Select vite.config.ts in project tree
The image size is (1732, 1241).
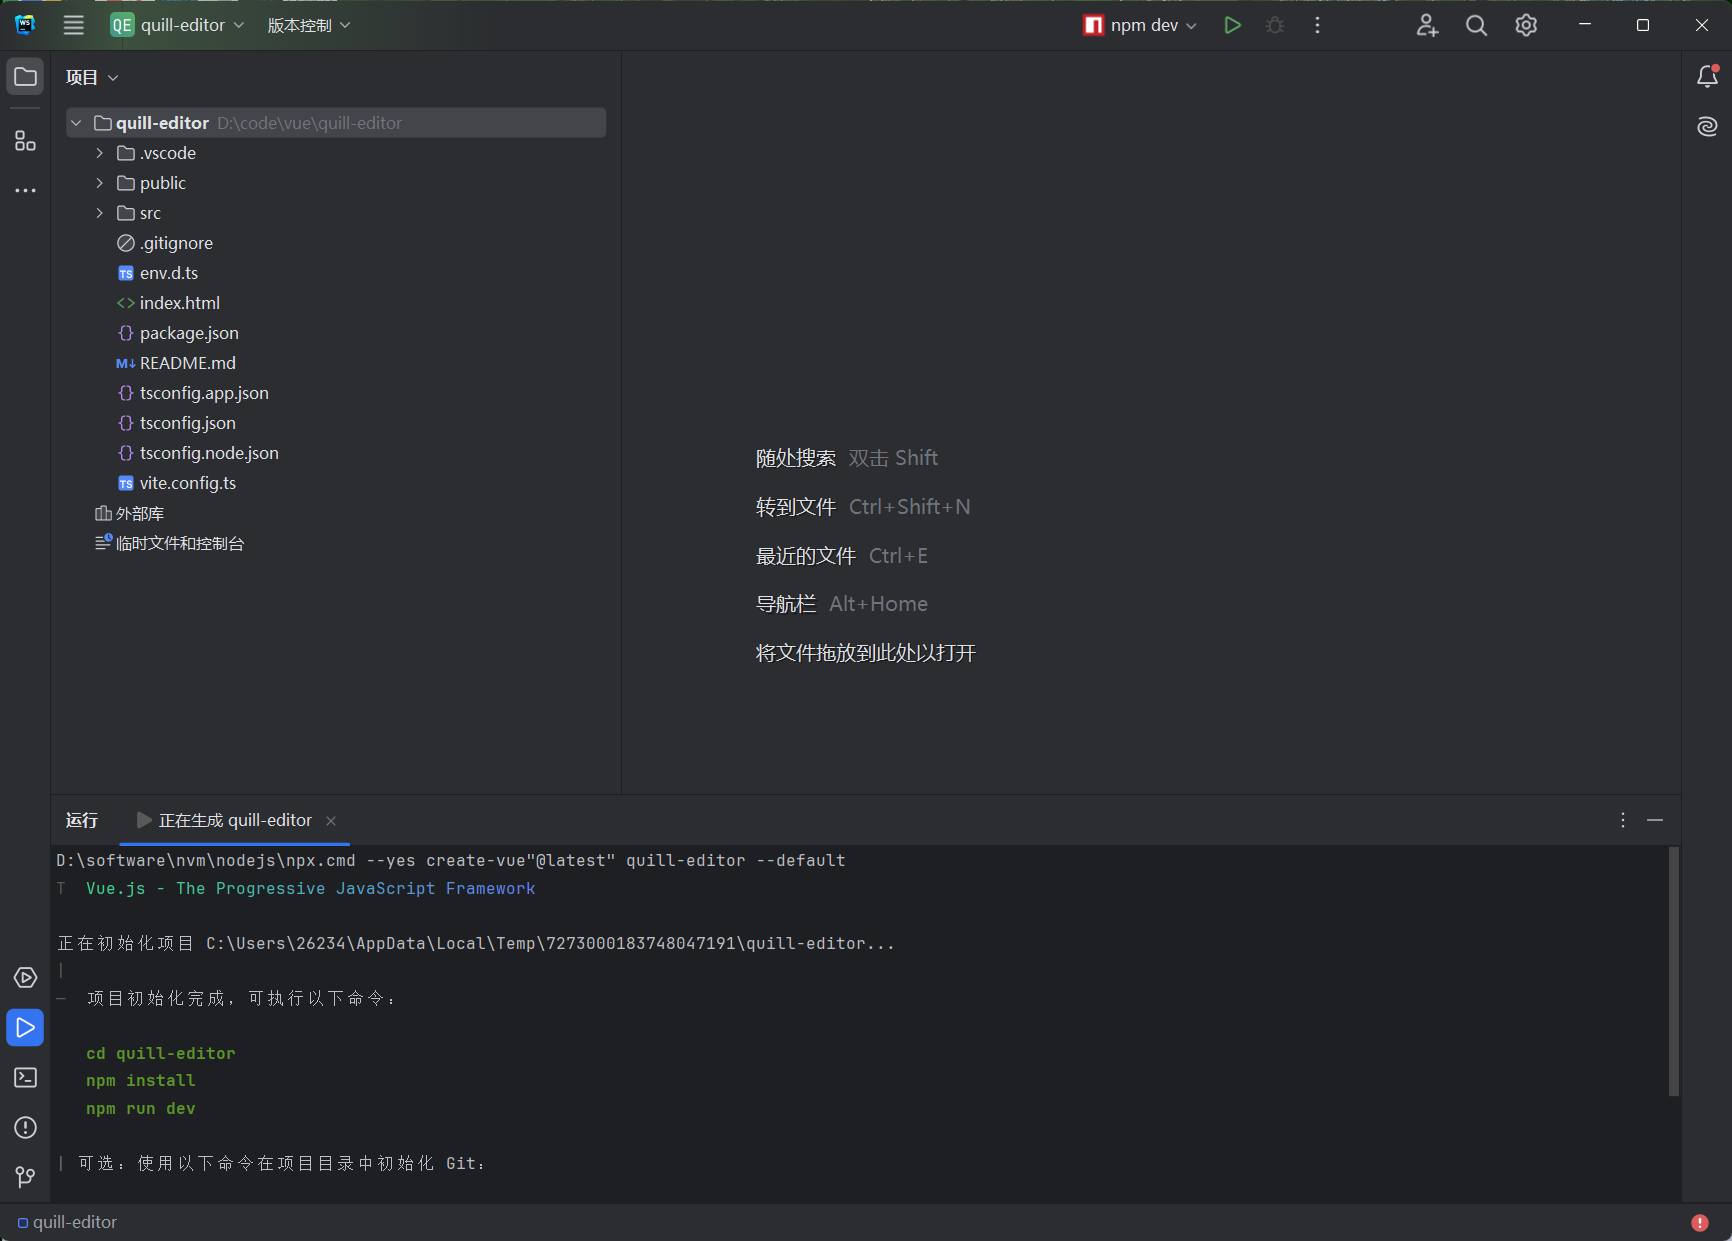pyautogui.click(x=177, y=483)
